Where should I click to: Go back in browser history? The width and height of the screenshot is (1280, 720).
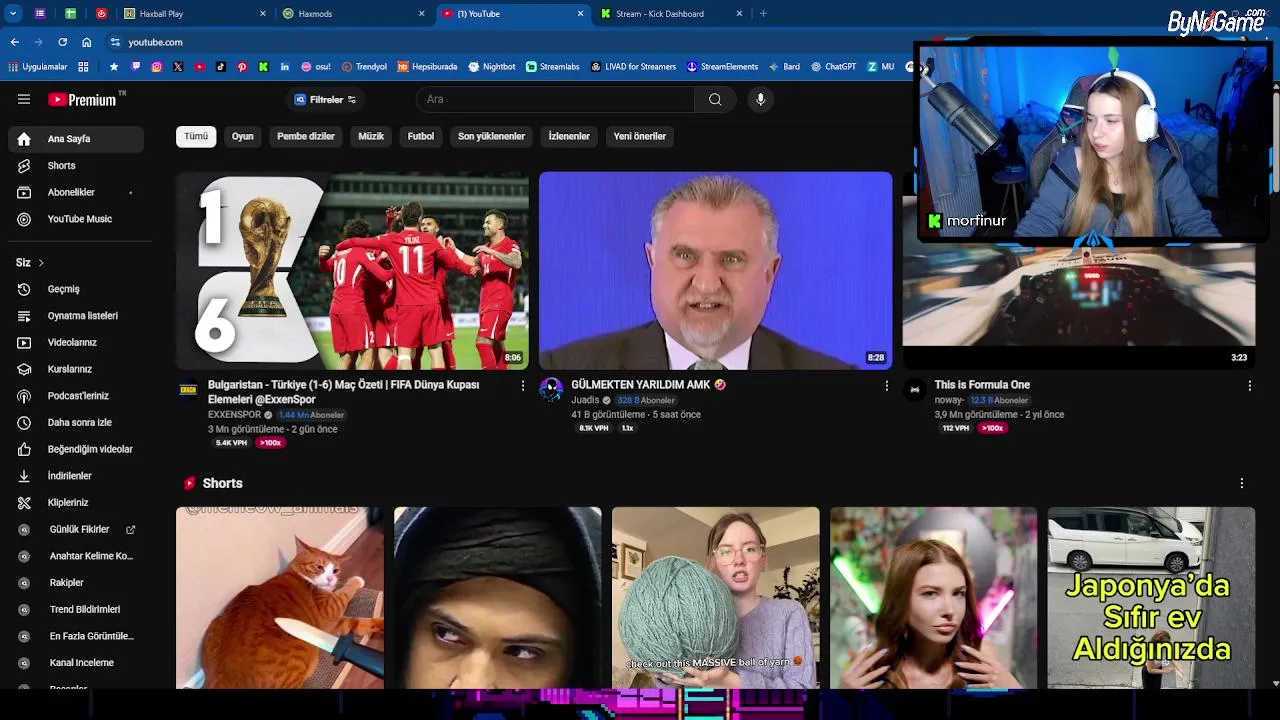click(x=14, y=42)
